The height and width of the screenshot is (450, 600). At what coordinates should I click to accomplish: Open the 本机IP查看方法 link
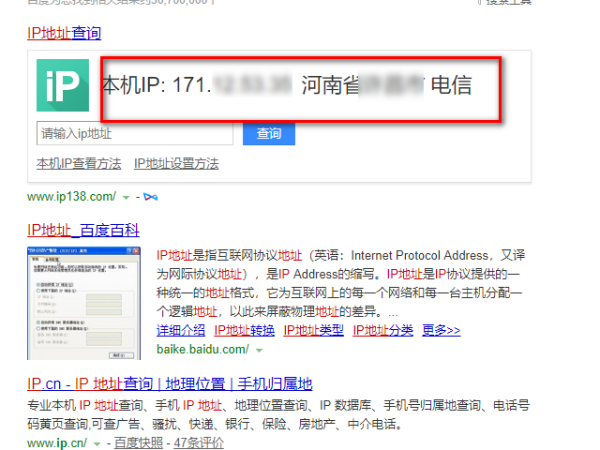[x=79, y=164]
